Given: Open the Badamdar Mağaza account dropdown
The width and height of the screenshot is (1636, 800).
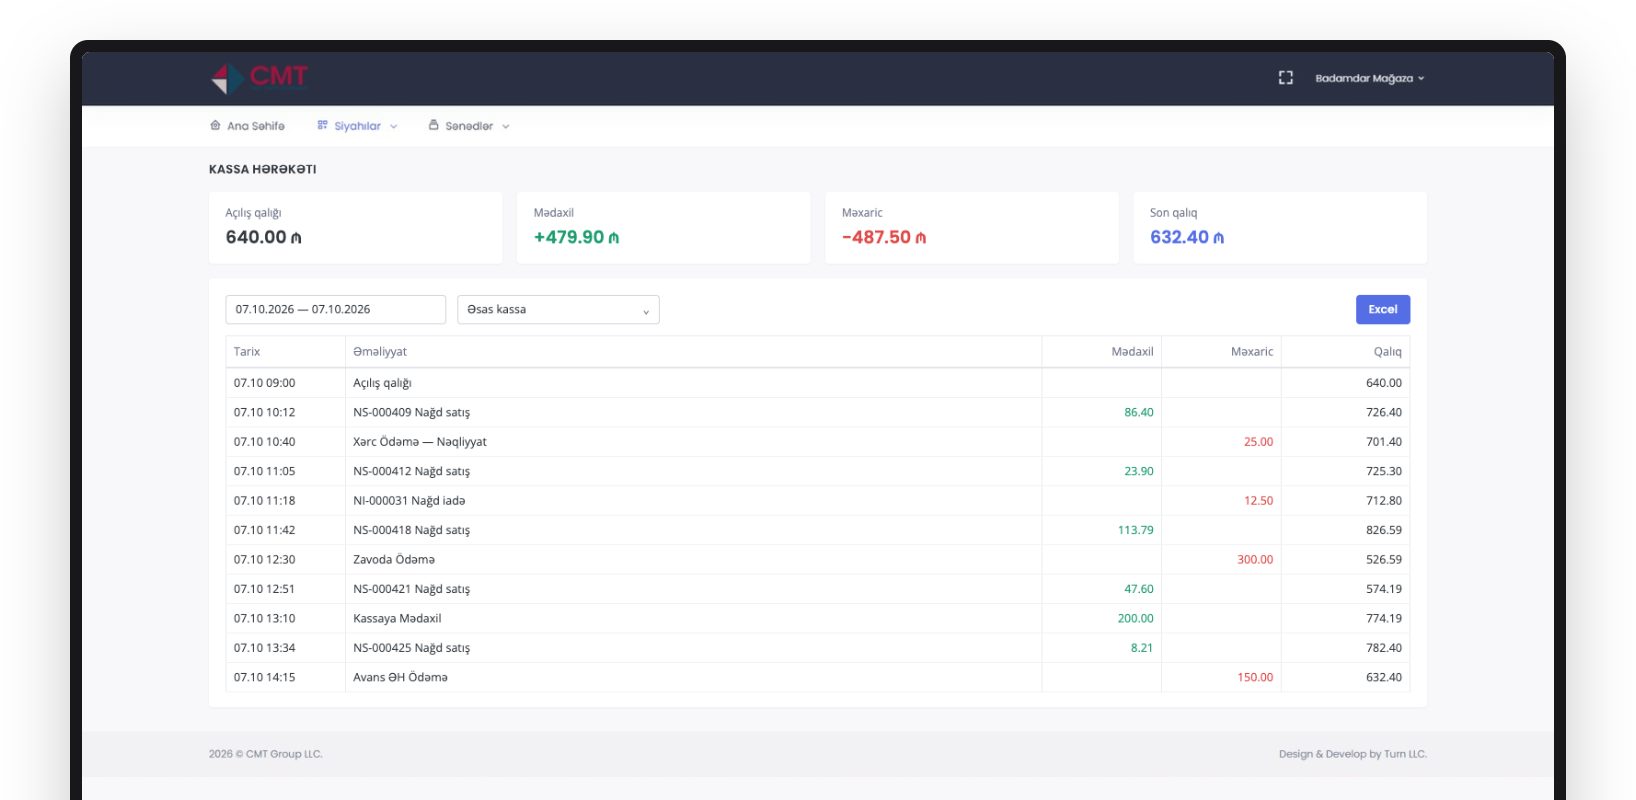Looking at the screenshot, I should (x=1369, y=78).
